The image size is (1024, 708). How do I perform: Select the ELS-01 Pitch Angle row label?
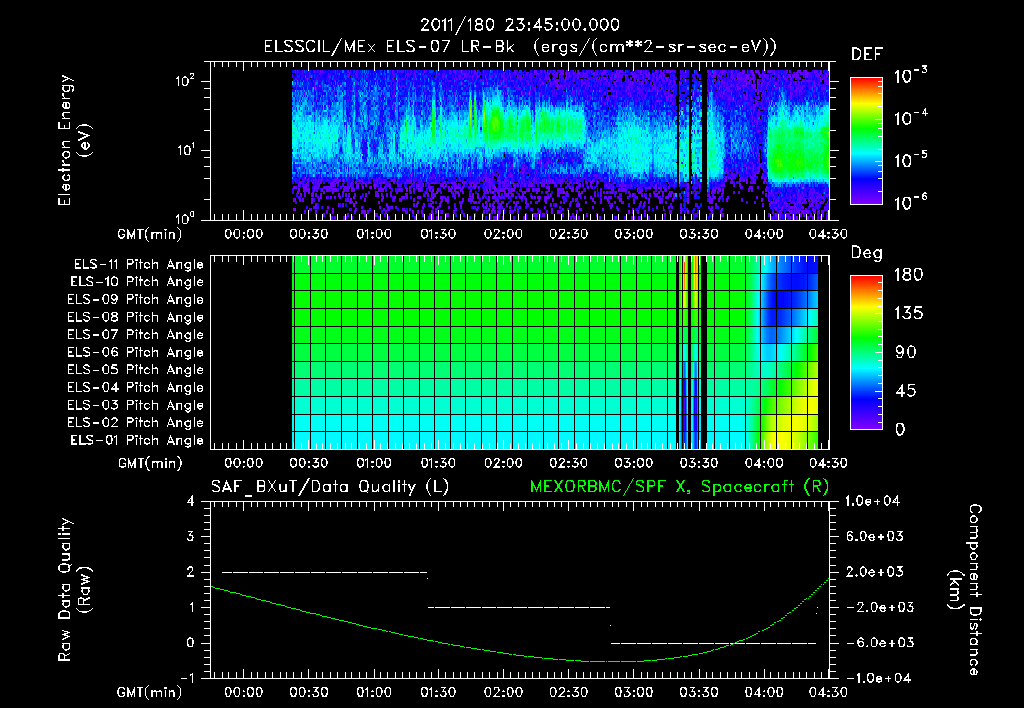pyautogui.click(x=137, y=440)
